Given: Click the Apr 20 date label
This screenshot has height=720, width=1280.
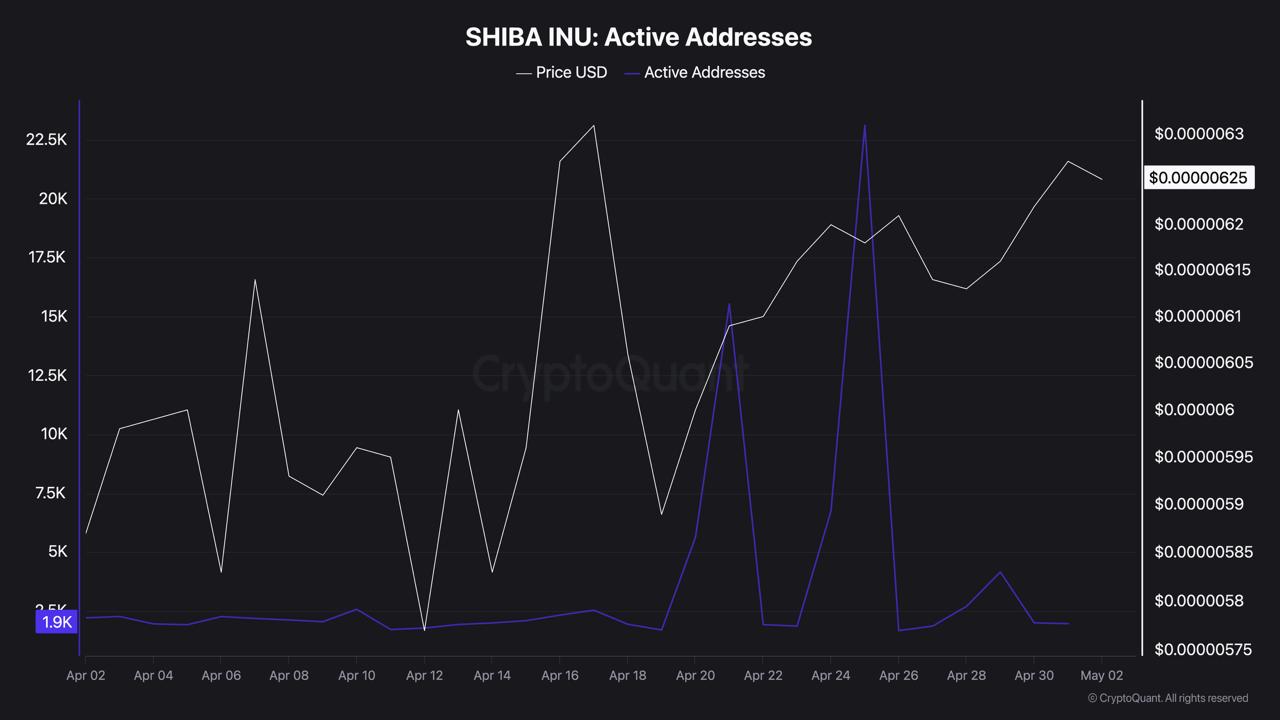Looking at the screenshot, I should [695, 676].
